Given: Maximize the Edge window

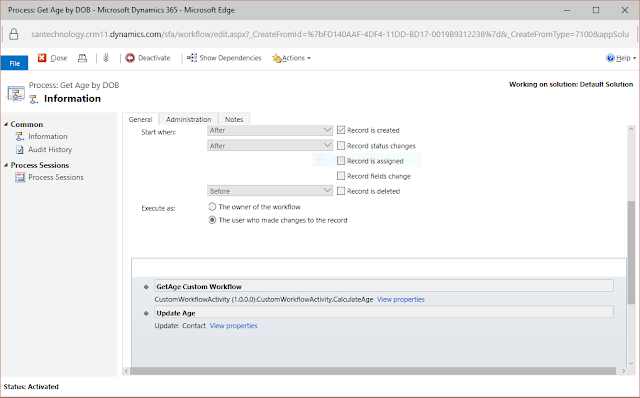Looking at the screenshot, I should click(596, 10).
